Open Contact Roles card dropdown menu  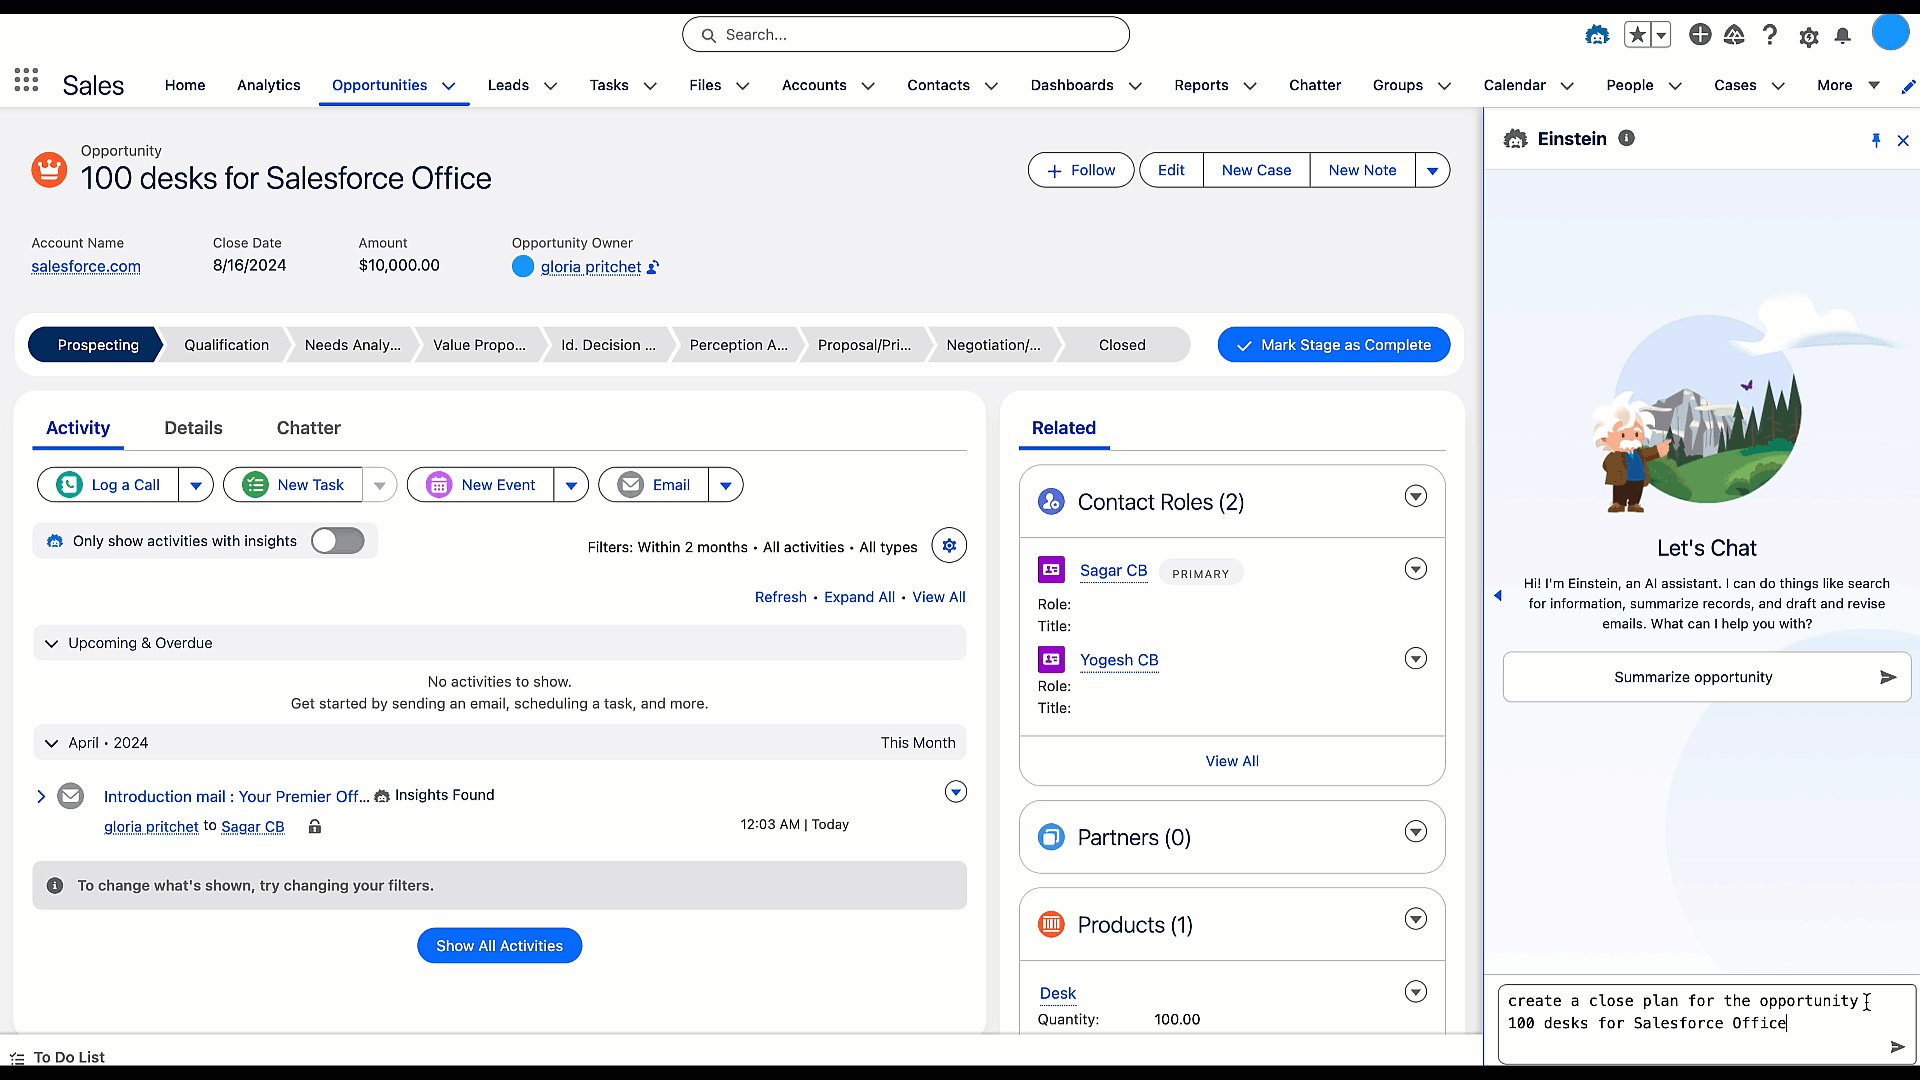(x=1415, y=497)
